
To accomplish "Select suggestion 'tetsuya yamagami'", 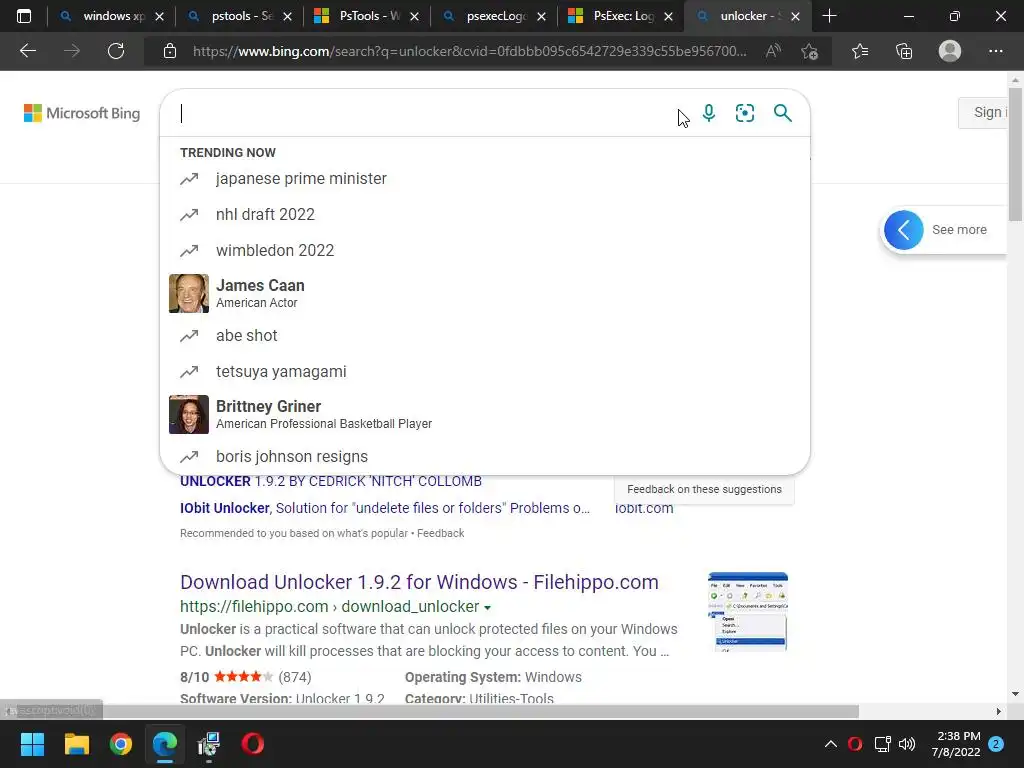I will 485,371.
